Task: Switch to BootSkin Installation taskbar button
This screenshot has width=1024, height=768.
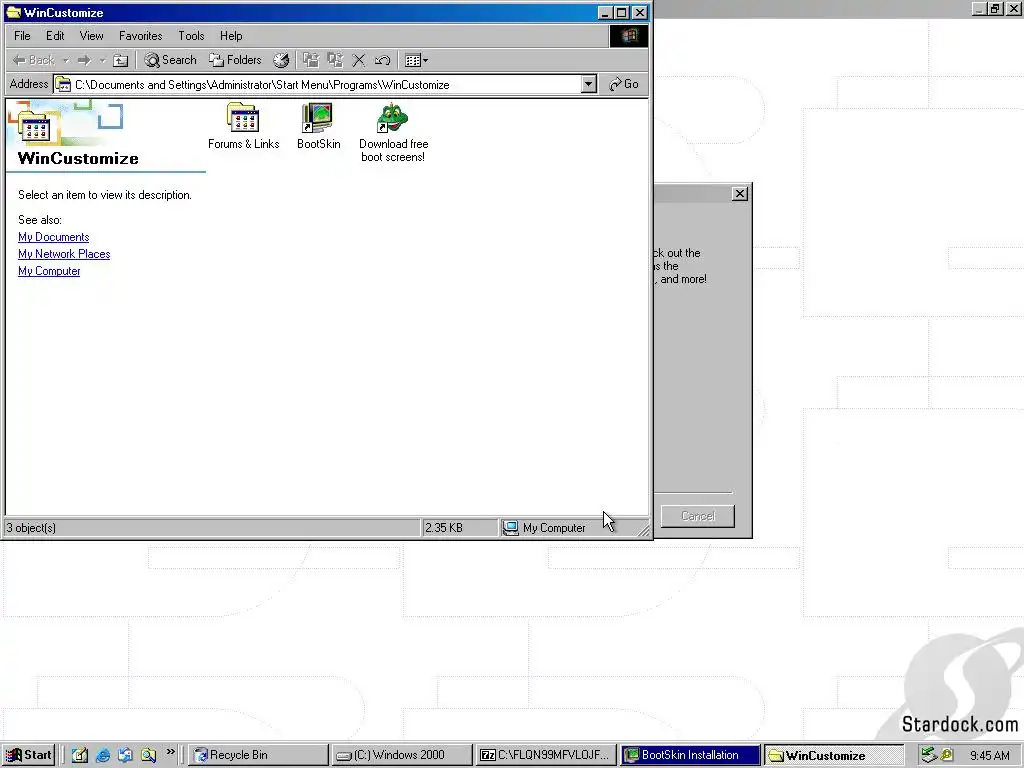Action: tap(690, 755)
